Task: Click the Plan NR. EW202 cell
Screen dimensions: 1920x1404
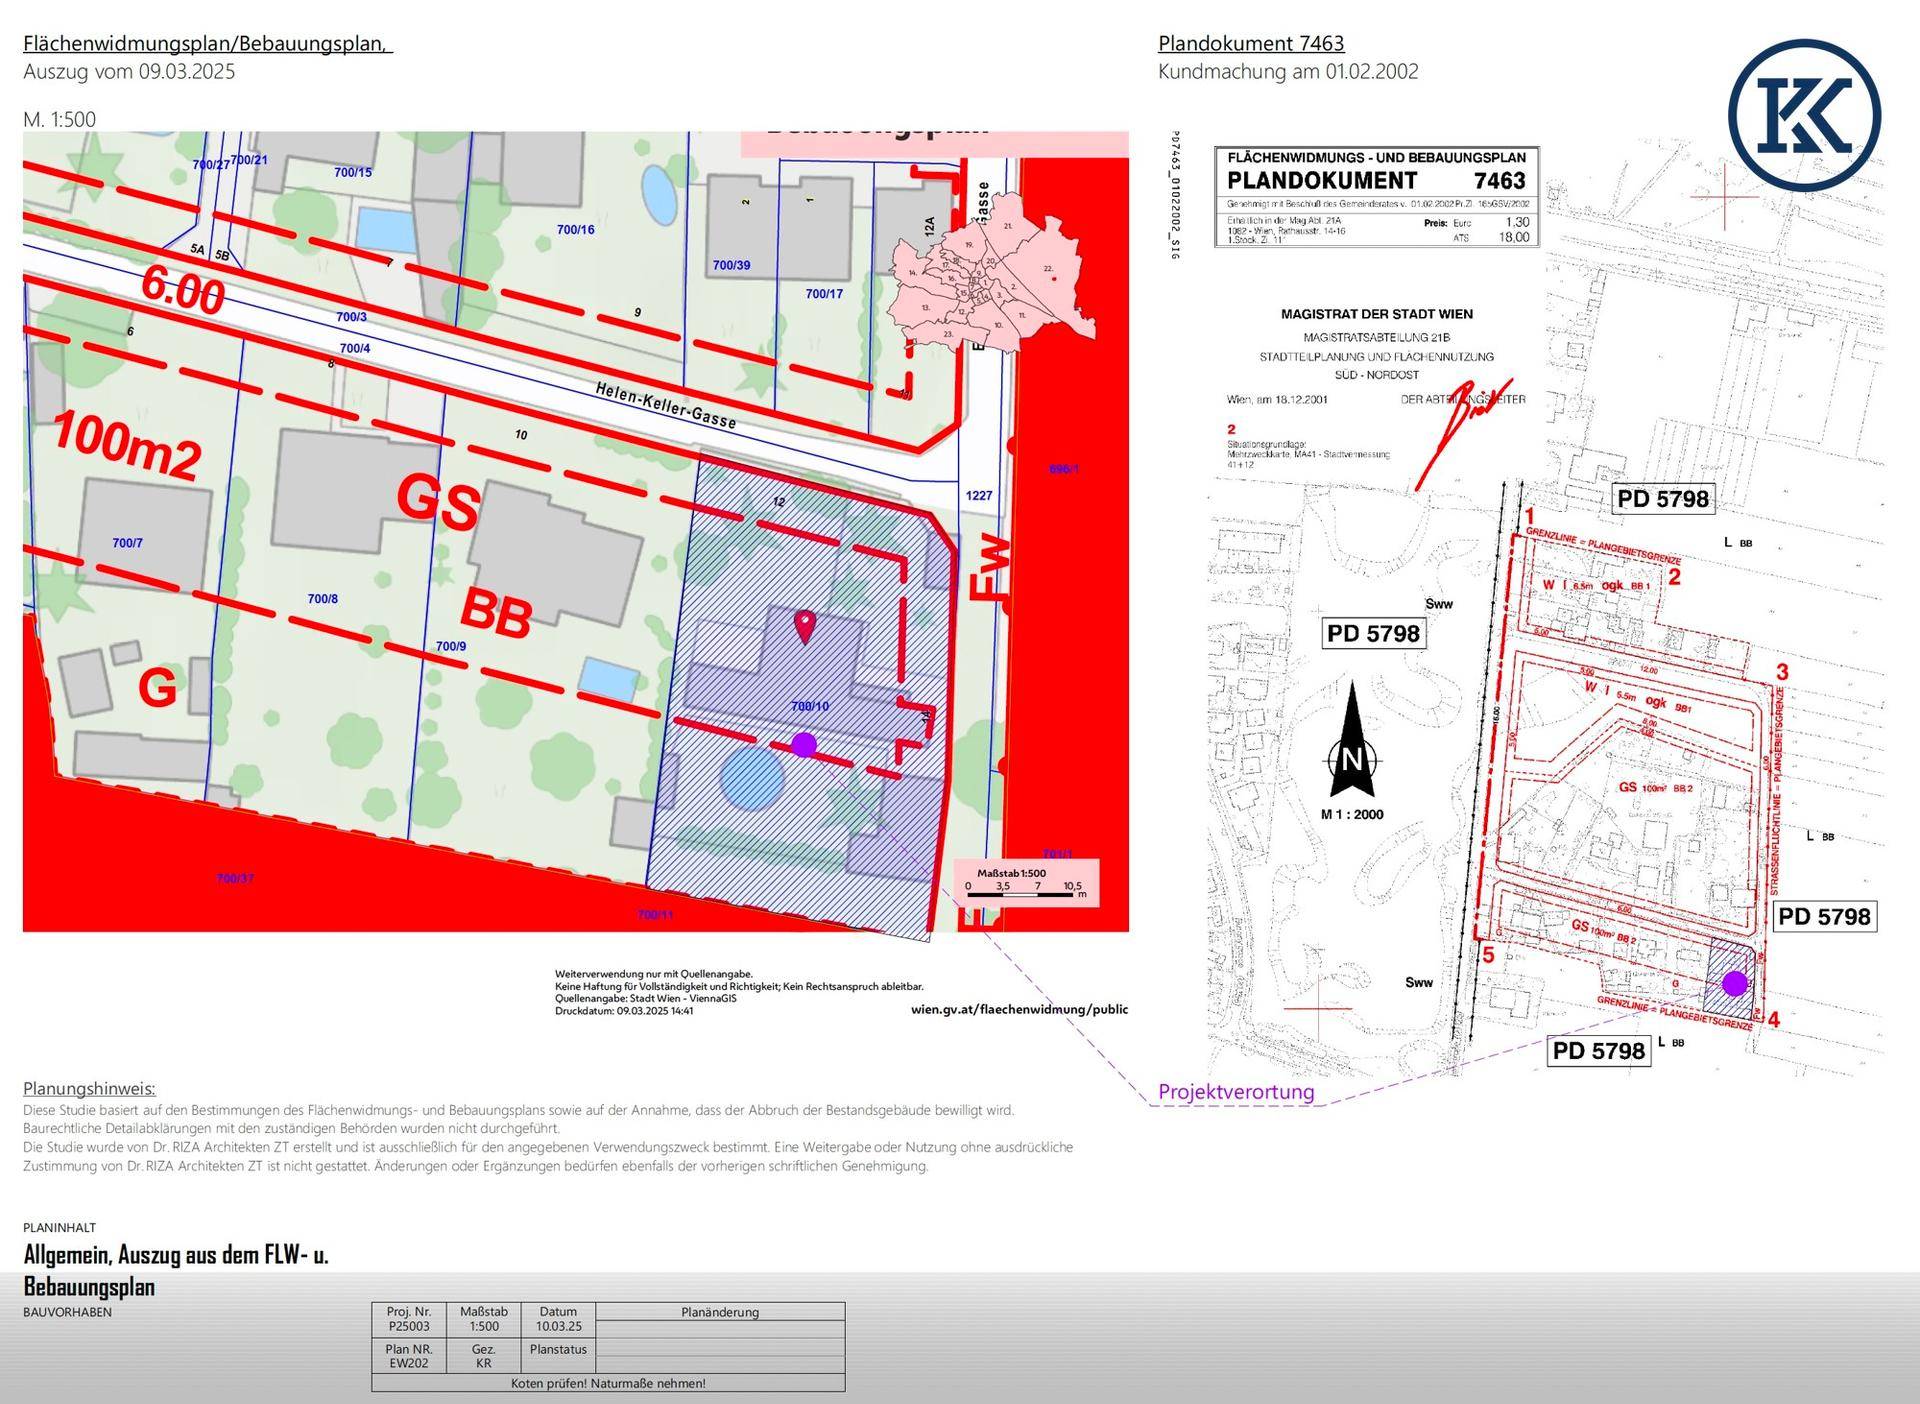Action: (x=409, y=1355)
